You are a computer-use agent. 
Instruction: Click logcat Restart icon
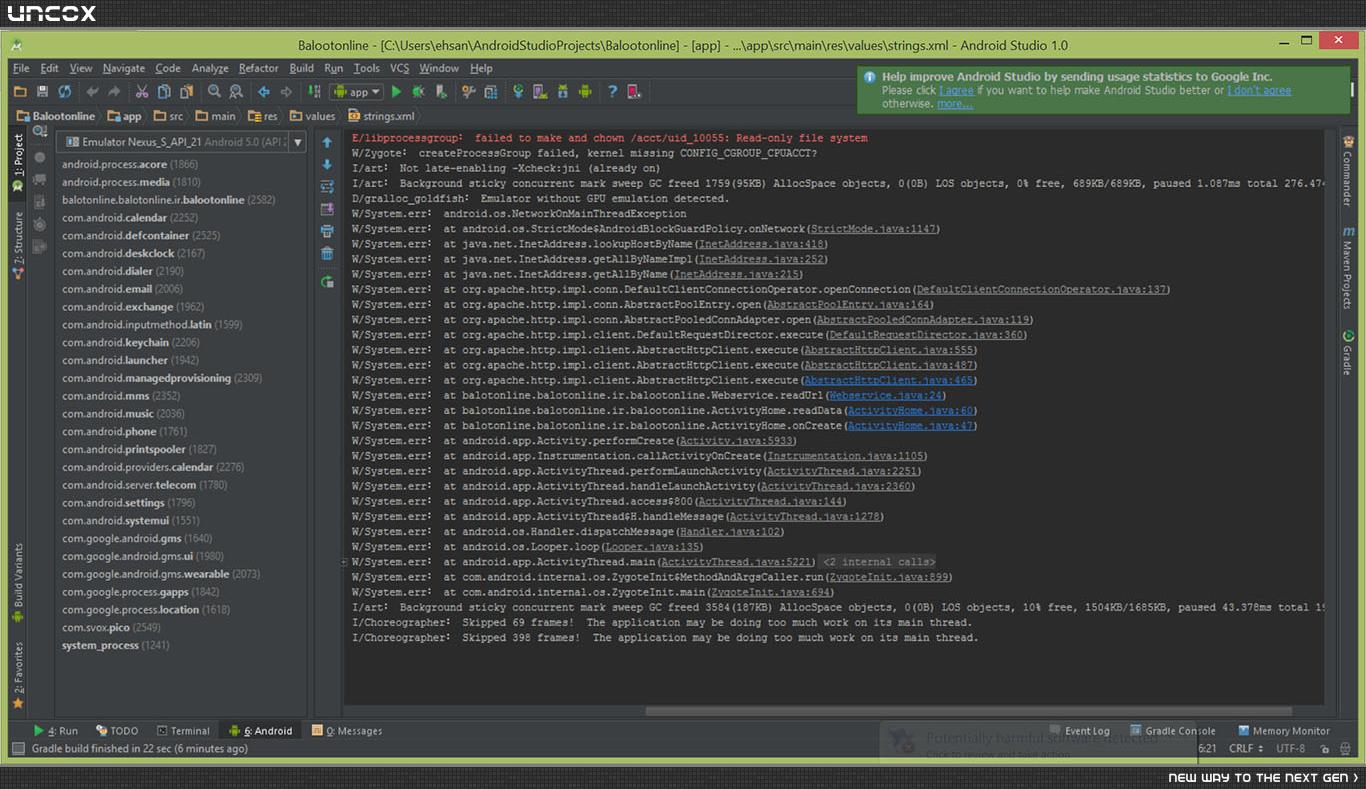(x=327, y=282)
